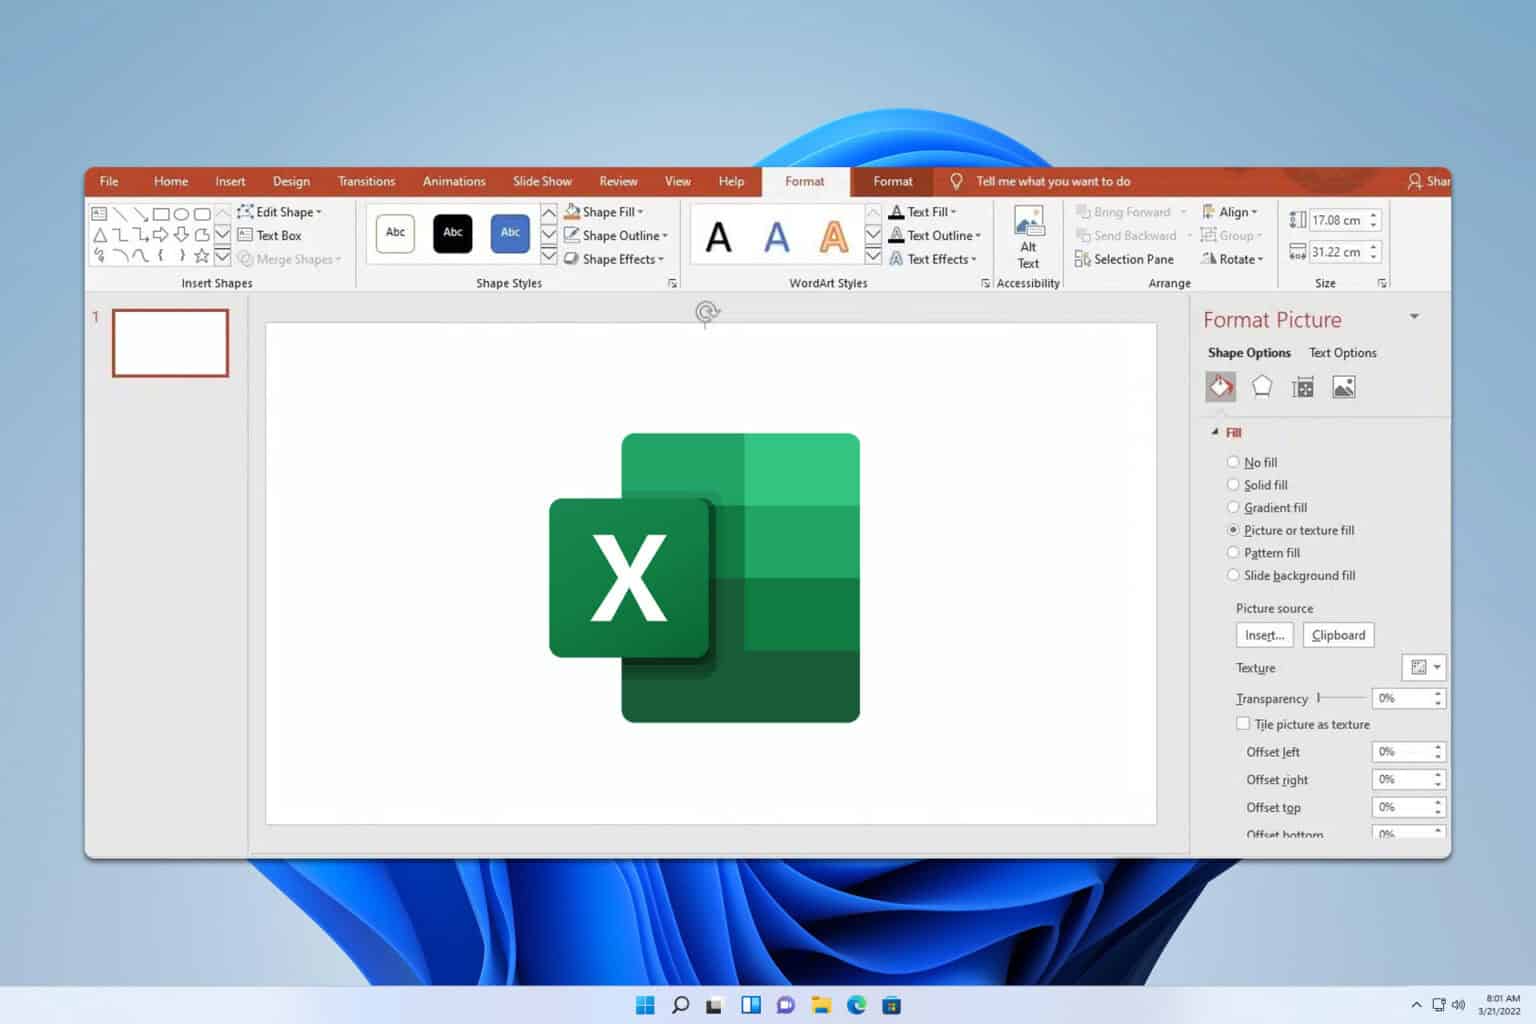This screenshot has height=1024, width=1536.
Task: Enable Tile picture as texture checkbox
Action: pyautogui.click(x=1243, y=724)
